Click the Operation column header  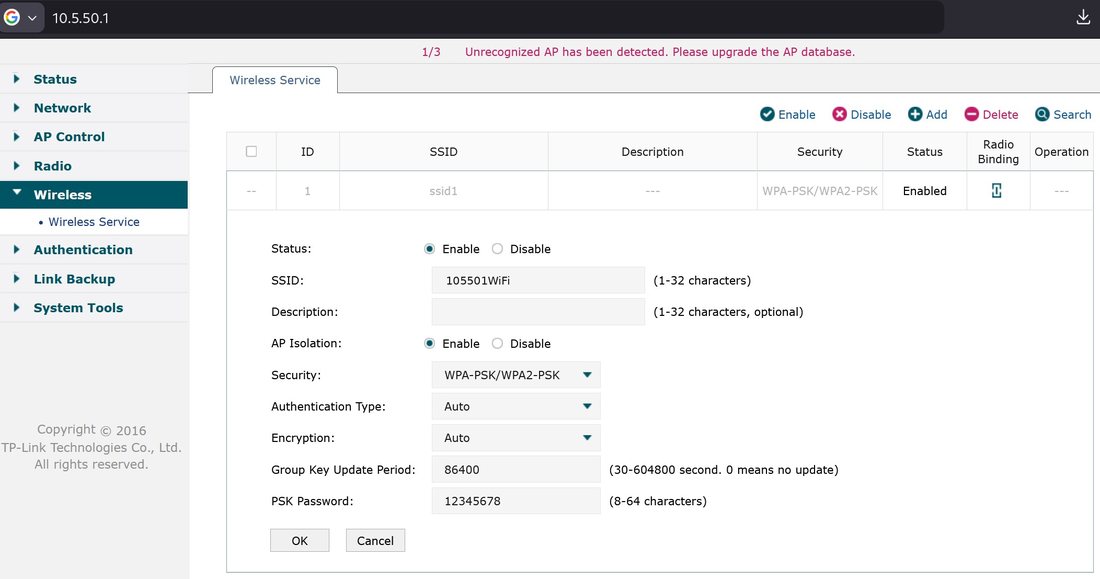(x=1061, y=152)
